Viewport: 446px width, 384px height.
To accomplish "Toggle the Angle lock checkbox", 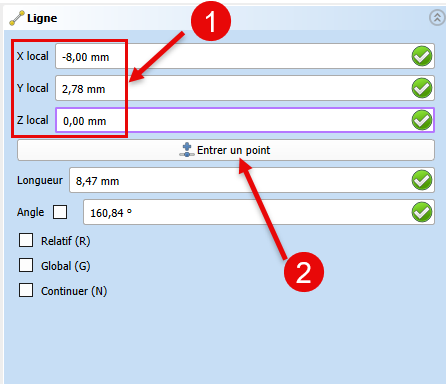I will pyautogui.click(x=60, y=212).
